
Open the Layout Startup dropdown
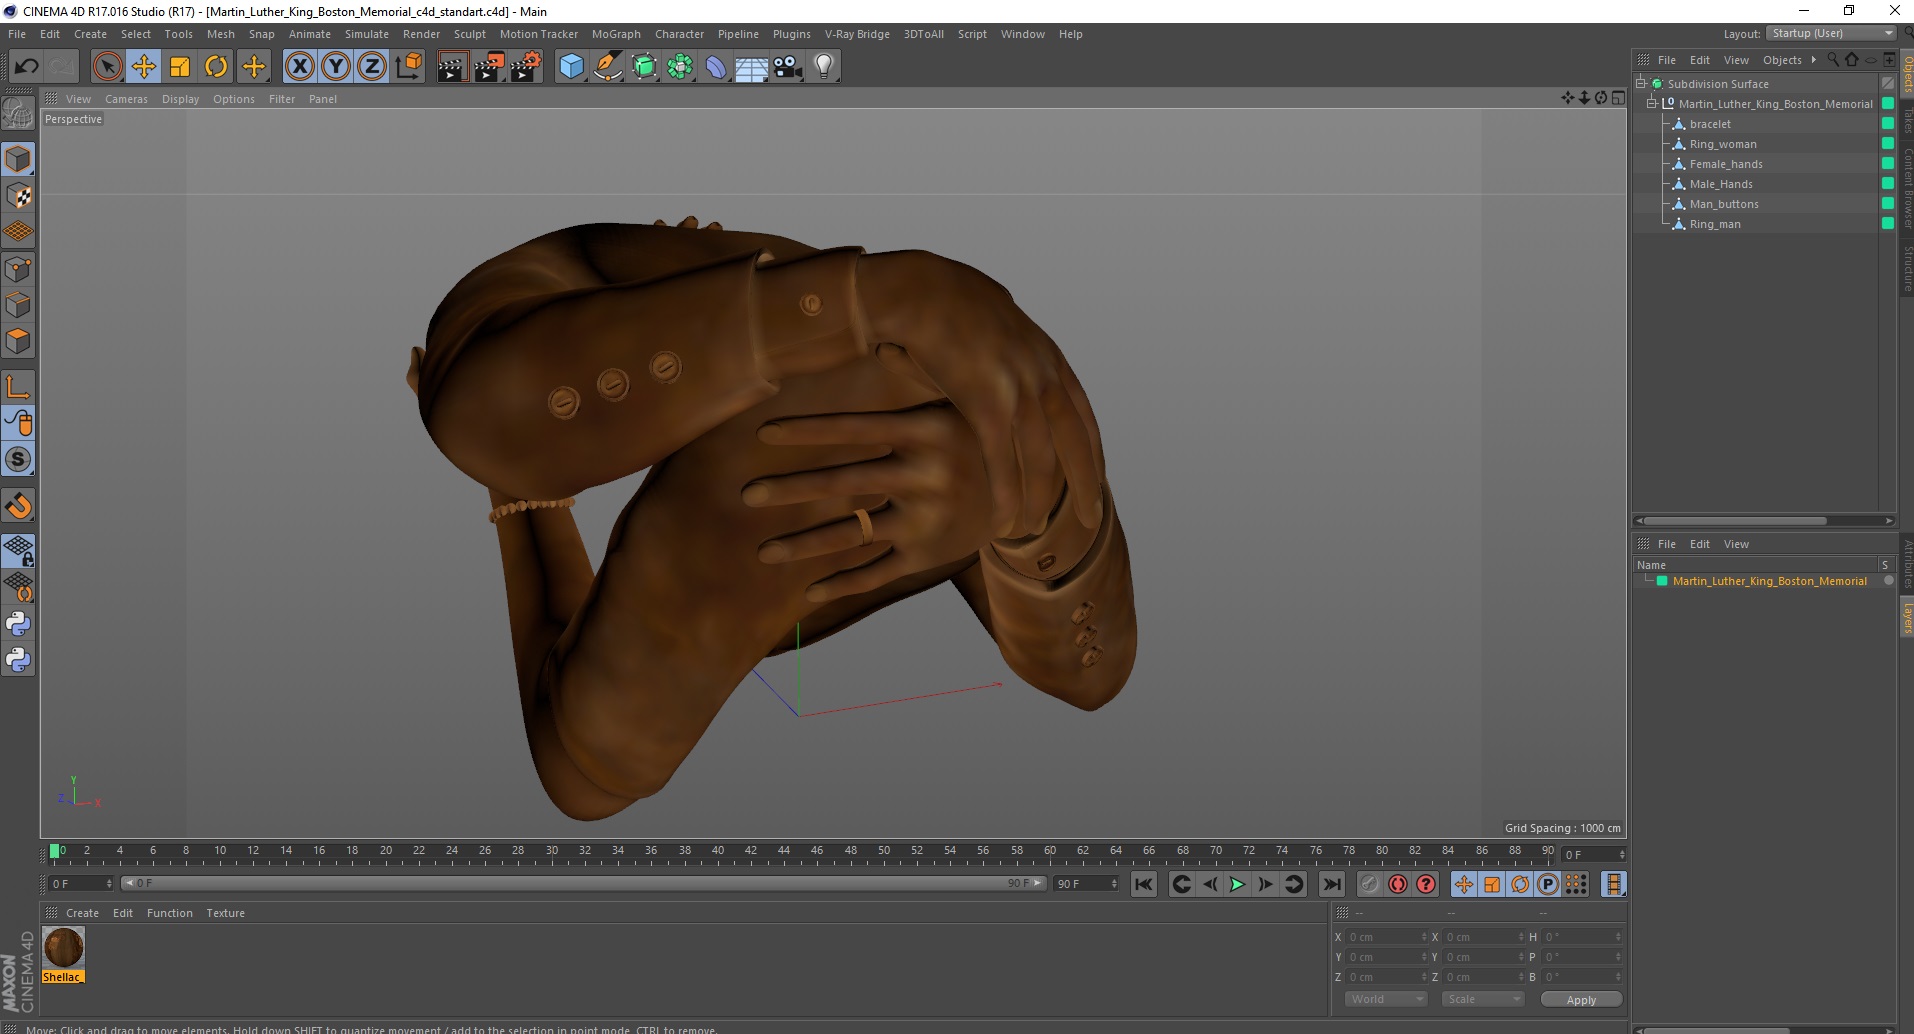(x=1830, y=34)
